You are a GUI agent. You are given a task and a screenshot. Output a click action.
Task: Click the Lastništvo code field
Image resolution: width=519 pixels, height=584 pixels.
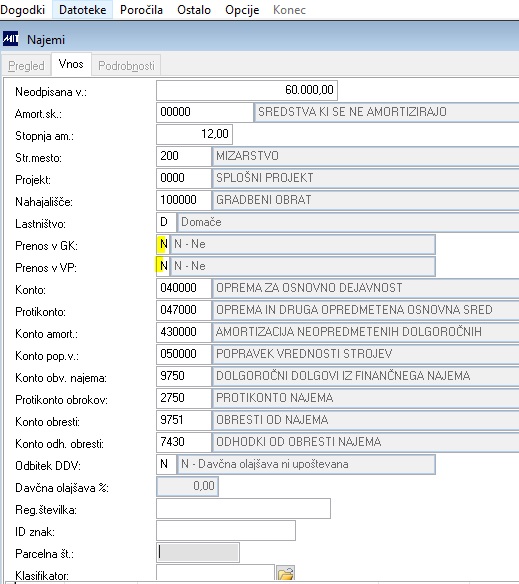[x=166, y=222]
